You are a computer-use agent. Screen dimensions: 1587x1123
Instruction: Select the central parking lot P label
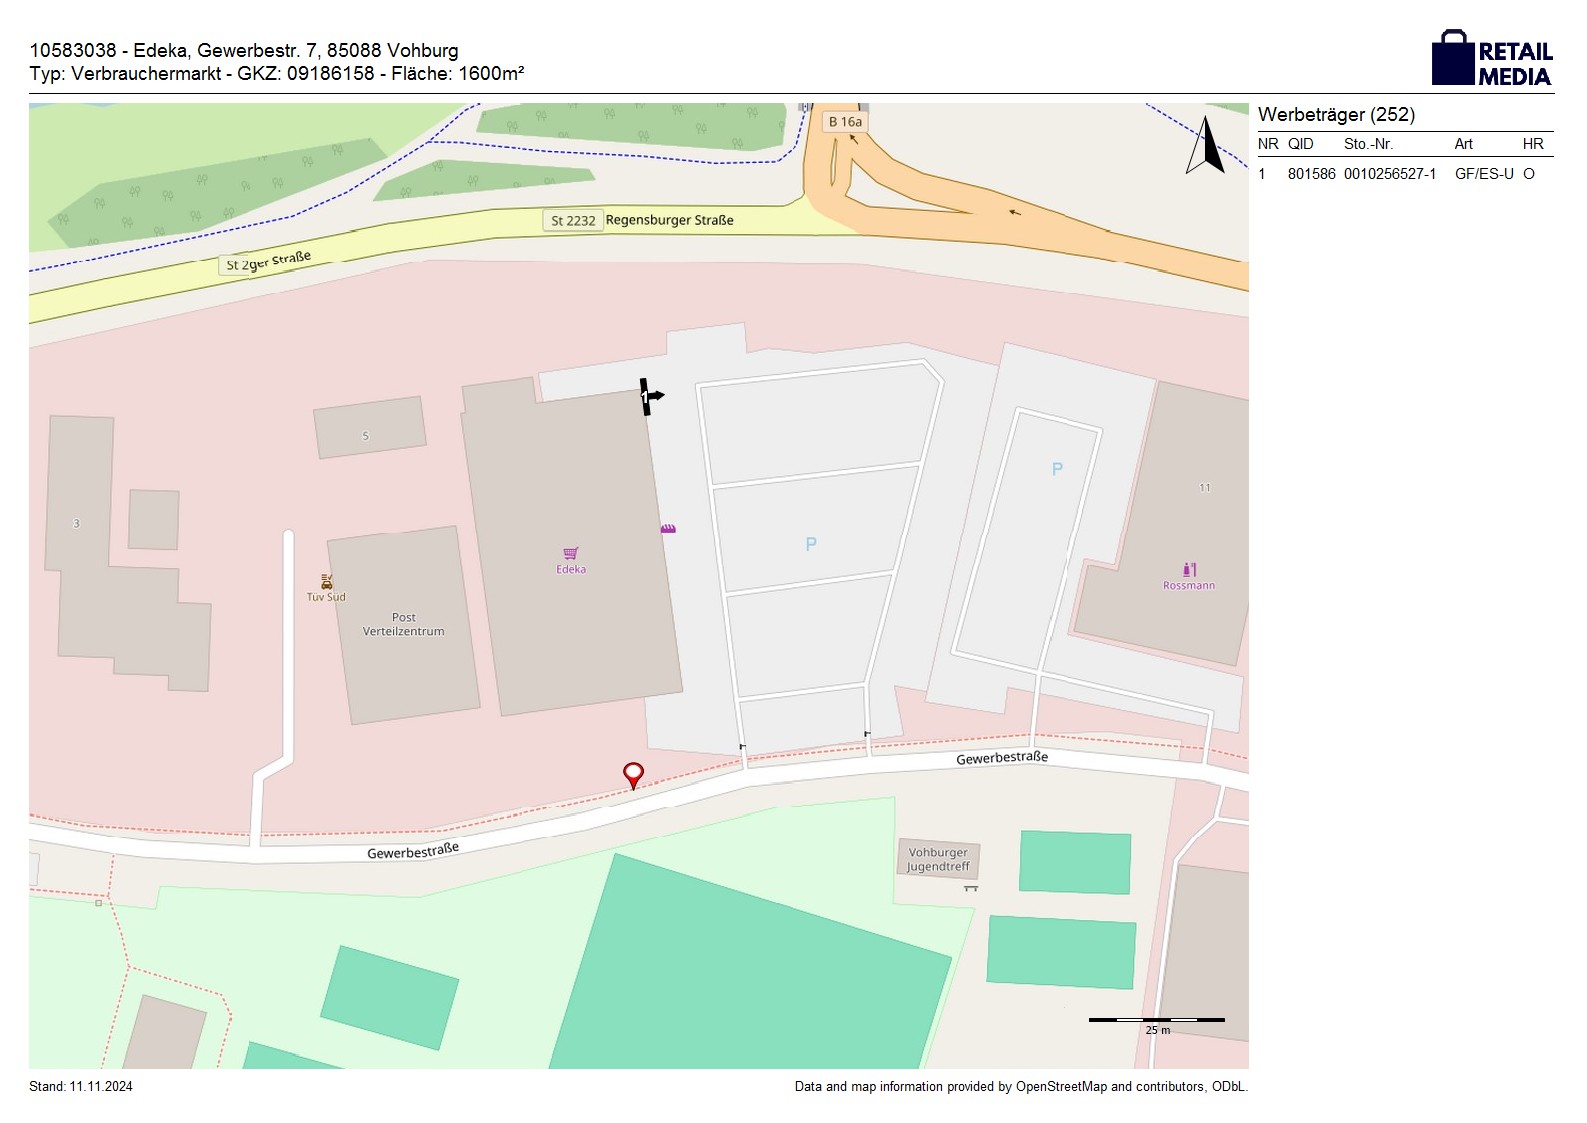pyautogui.click(x=811, y=544)
